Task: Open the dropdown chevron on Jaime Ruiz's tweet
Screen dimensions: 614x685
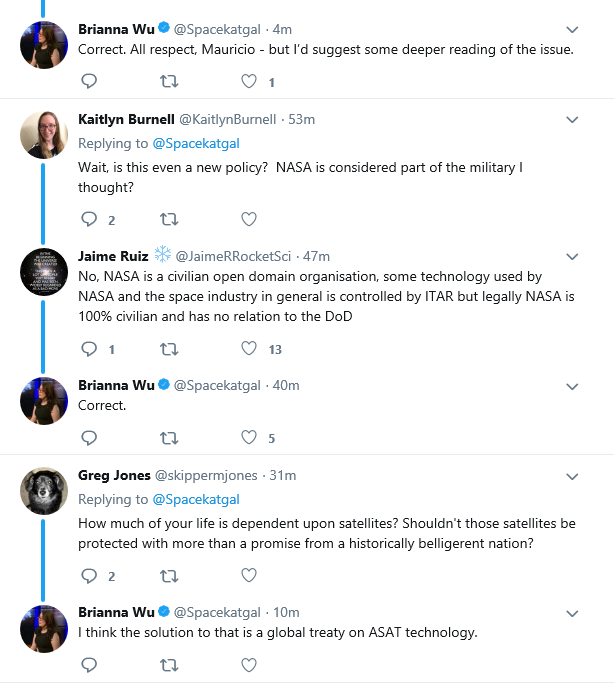Action: point(572,257)
